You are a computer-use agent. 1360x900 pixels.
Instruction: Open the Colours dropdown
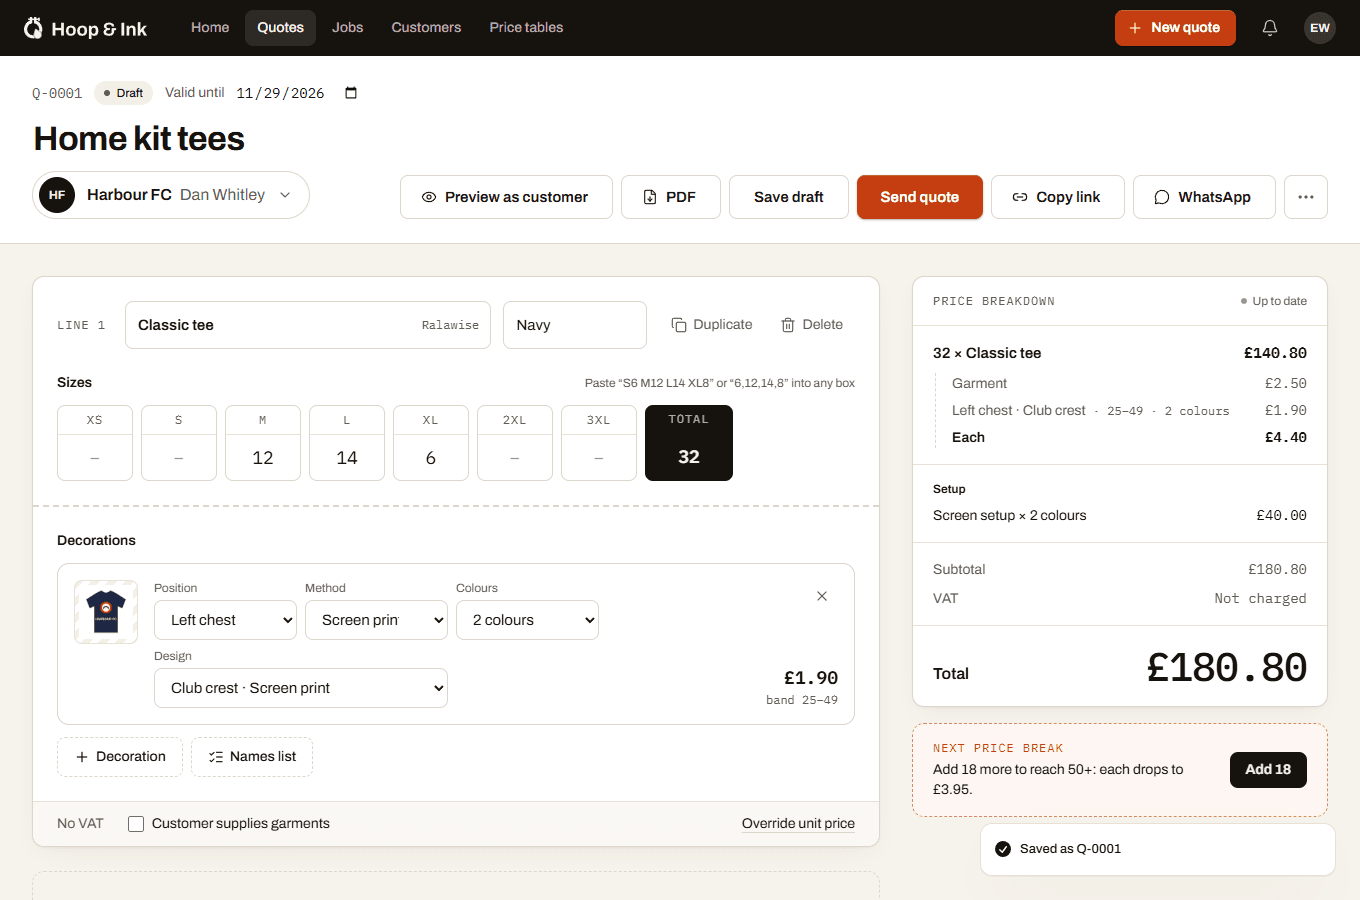coord(527,620)
